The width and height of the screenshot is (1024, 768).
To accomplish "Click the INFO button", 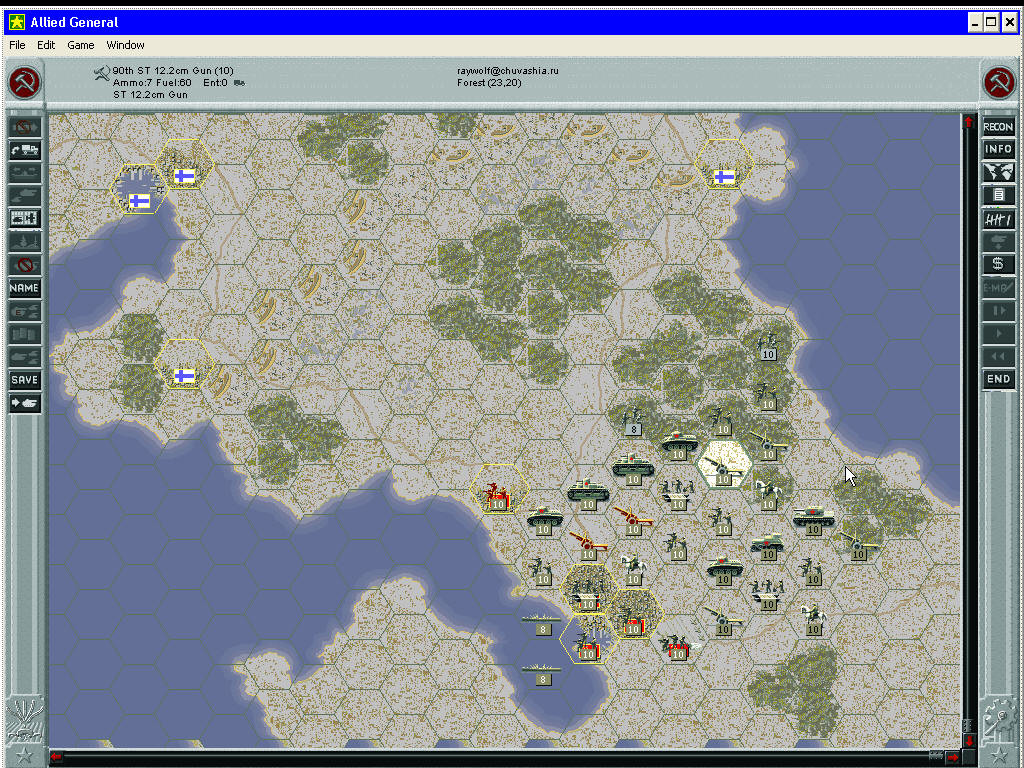I will (998, 149).
